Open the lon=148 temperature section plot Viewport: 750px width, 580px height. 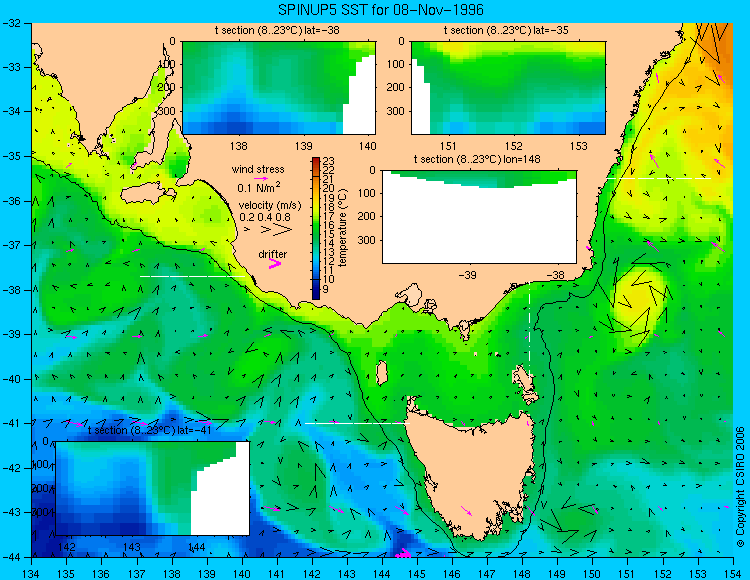pyautogui.click(x=479, y=216)
